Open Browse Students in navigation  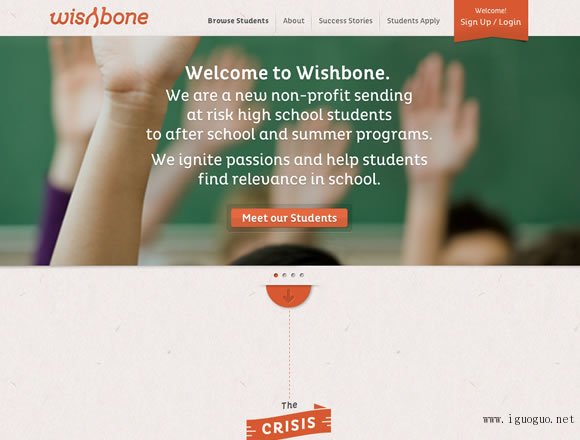click(238, 21)
